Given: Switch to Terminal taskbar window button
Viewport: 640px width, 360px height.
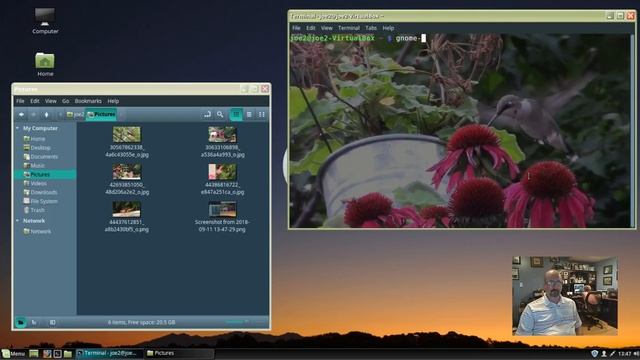Looking at the screenshot, I should point(109,353).
